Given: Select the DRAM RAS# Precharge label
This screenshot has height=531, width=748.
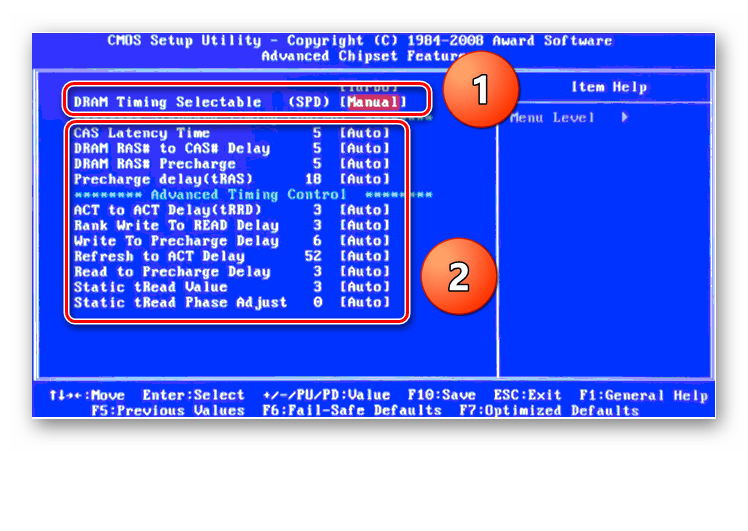Looking at the screenshot, I should point(155,164).
